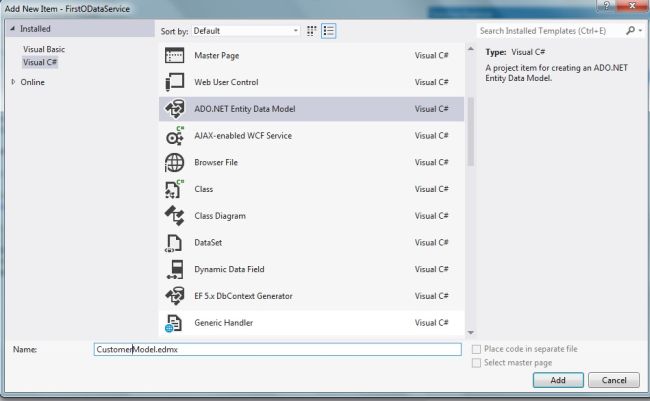
Task: Select the Dynamic Data Field icon
Action: pos(175,270)
